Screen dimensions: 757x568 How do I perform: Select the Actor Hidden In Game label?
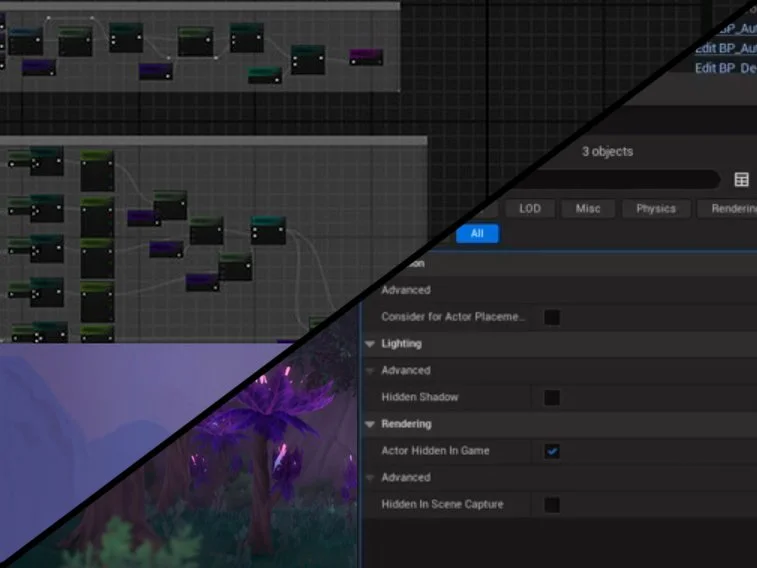(x=435, y=451)
